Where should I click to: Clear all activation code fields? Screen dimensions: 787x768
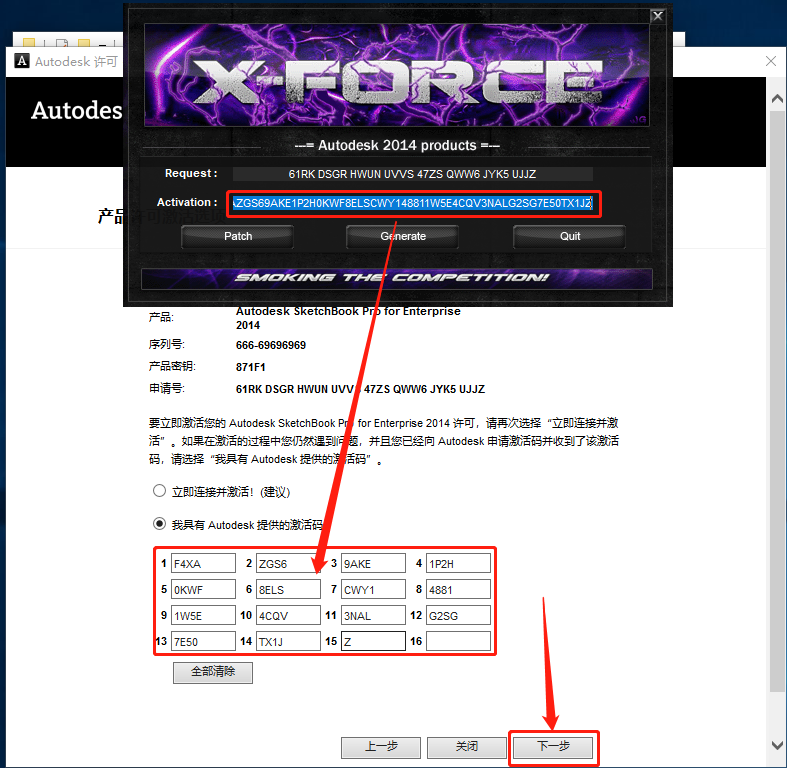pos(213,672)
